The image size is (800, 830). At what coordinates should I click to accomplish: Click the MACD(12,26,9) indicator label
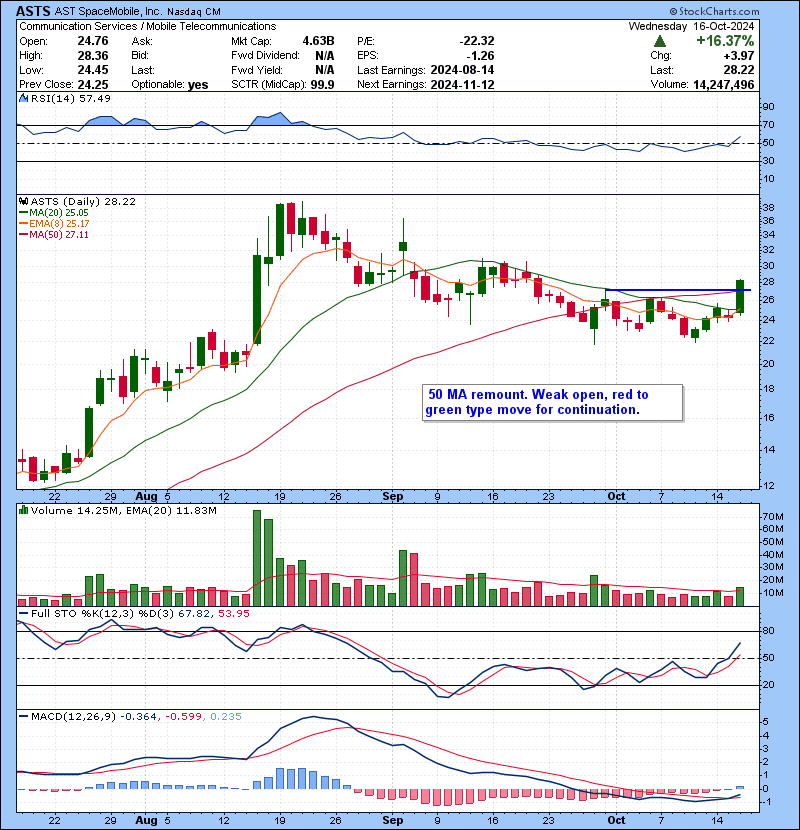point(73,717)
